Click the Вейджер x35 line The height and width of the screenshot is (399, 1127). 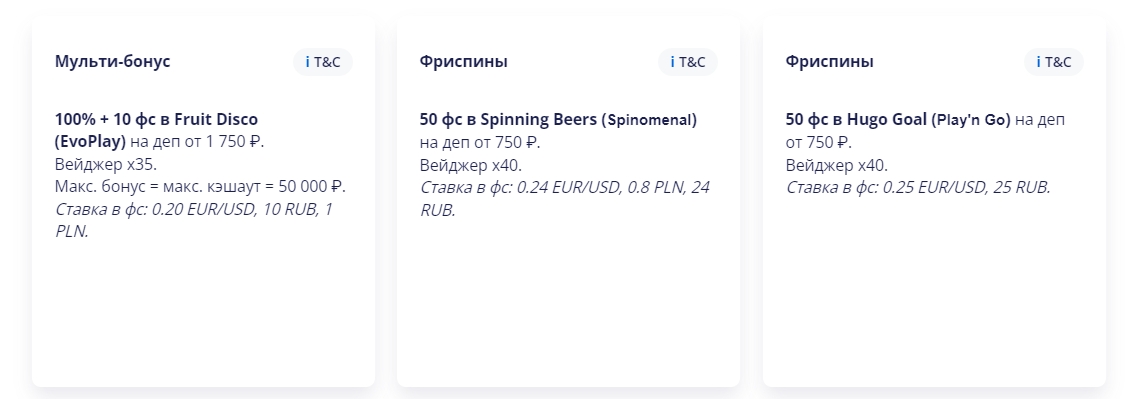[106, 164]
